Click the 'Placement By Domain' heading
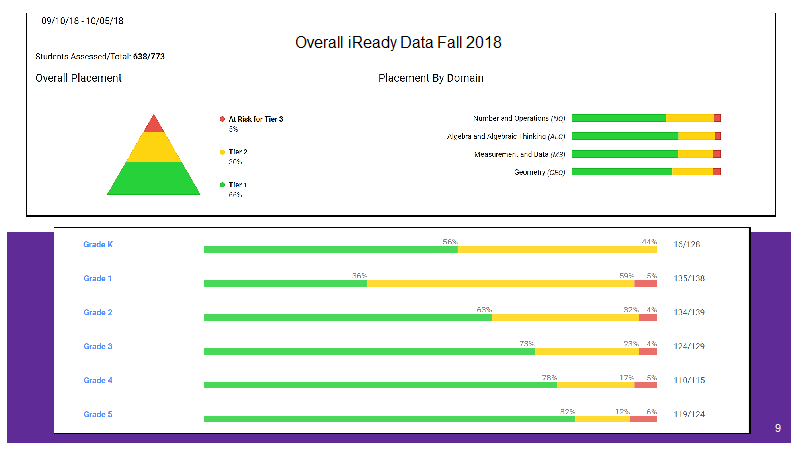This screenshot has height=450, width=800. click(x=431, y=78)
